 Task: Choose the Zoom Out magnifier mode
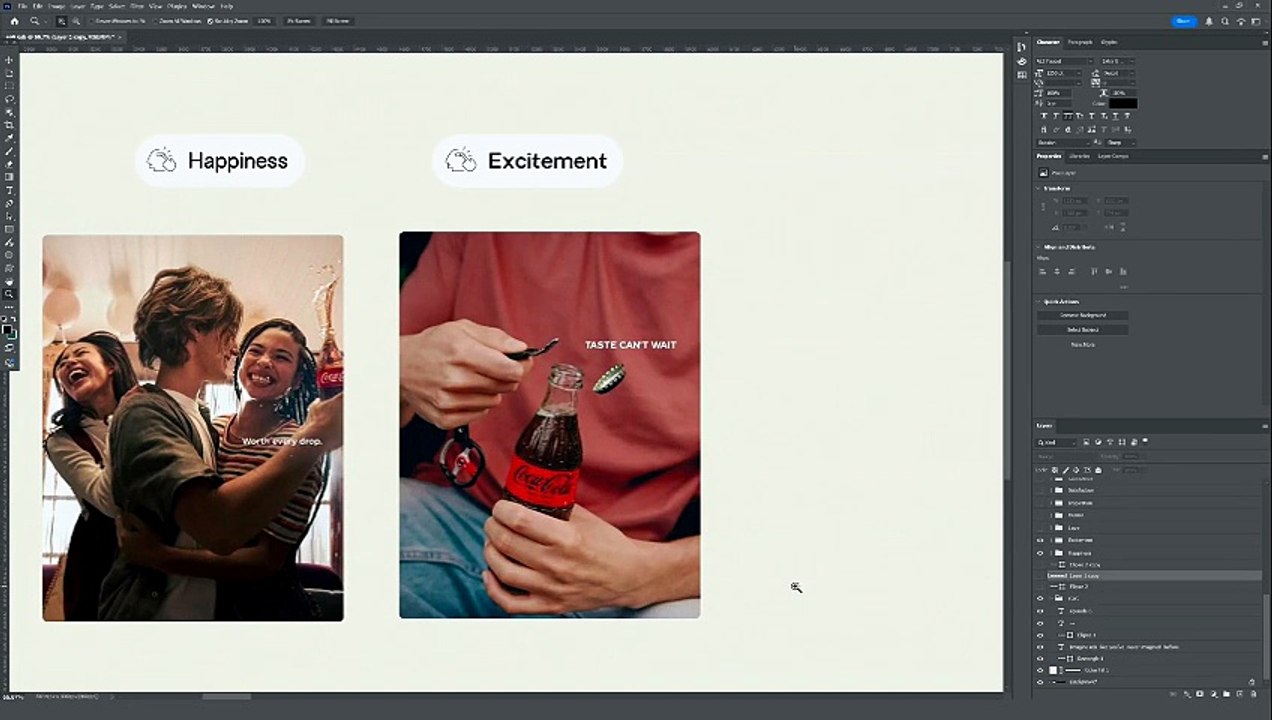[75, 21]
